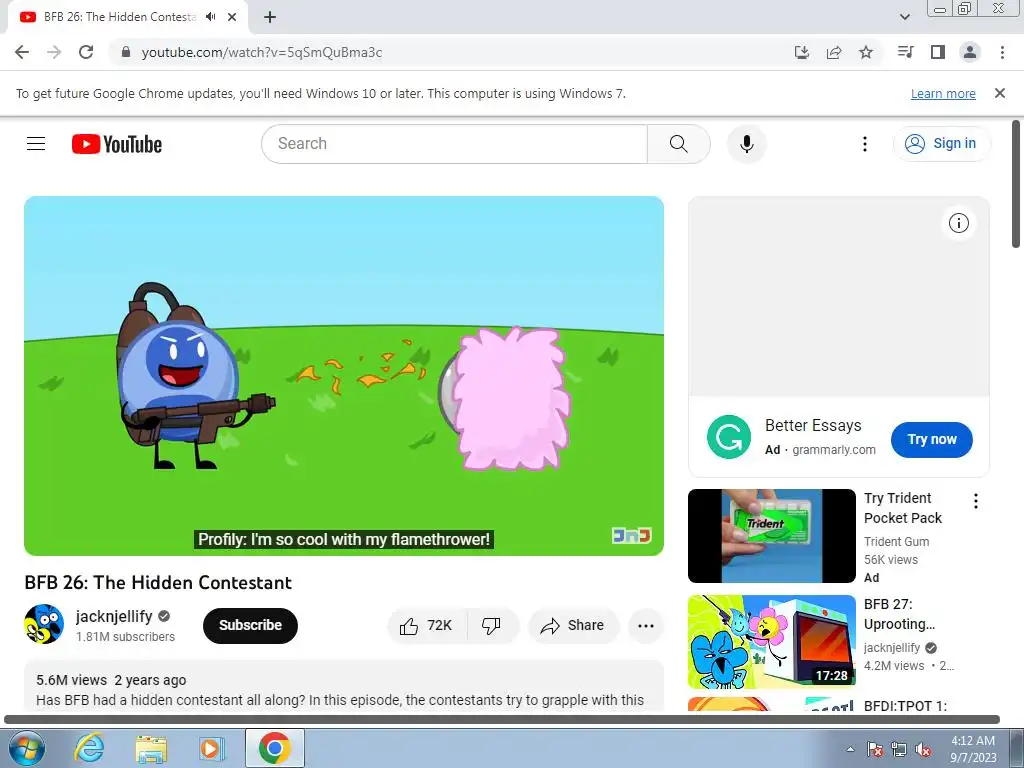Viewport: 1024px width, 768px height.
Task: Open the jacknjellify channel name link
Action: tap(114, 616)
